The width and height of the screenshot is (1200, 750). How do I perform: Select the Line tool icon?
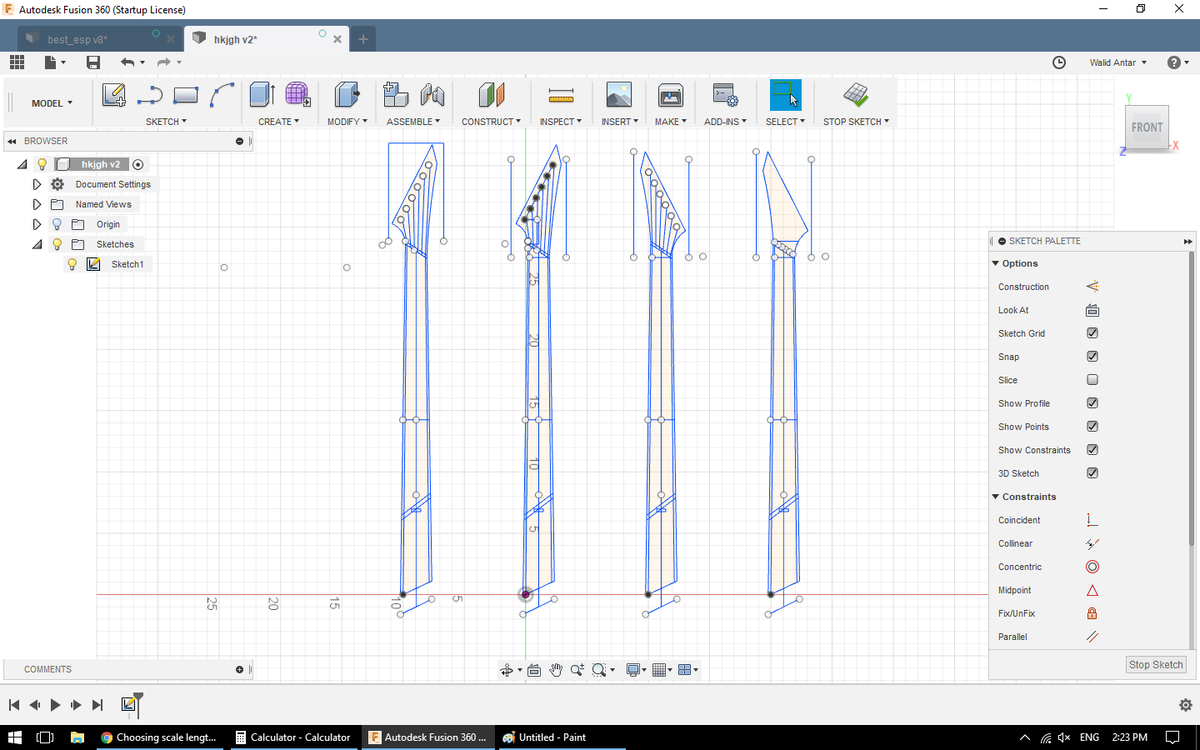pos(149,95)
